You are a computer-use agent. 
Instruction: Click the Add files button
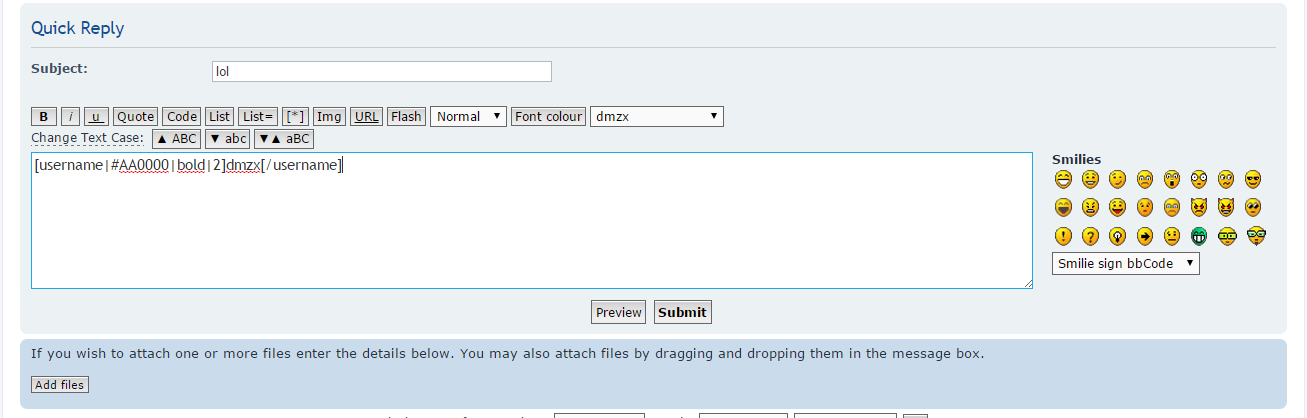click(x=60, y=385)
